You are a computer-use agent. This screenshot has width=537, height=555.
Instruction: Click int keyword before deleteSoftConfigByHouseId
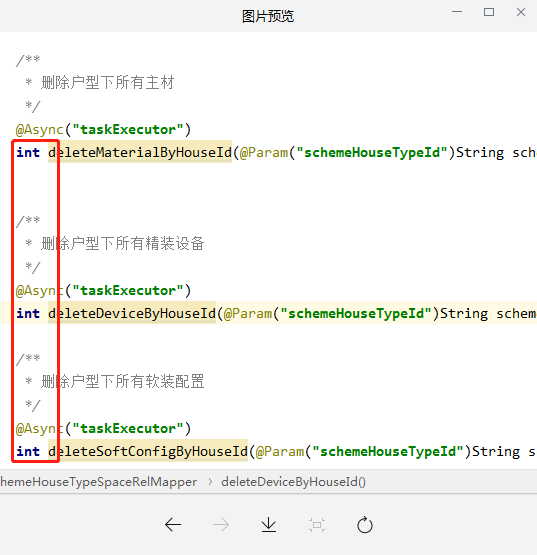tap(28, 451)
